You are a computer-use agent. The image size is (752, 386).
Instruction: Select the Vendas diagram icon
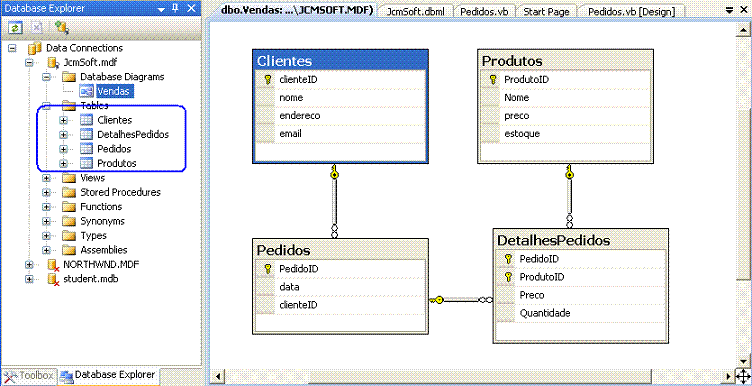(87, 91)
